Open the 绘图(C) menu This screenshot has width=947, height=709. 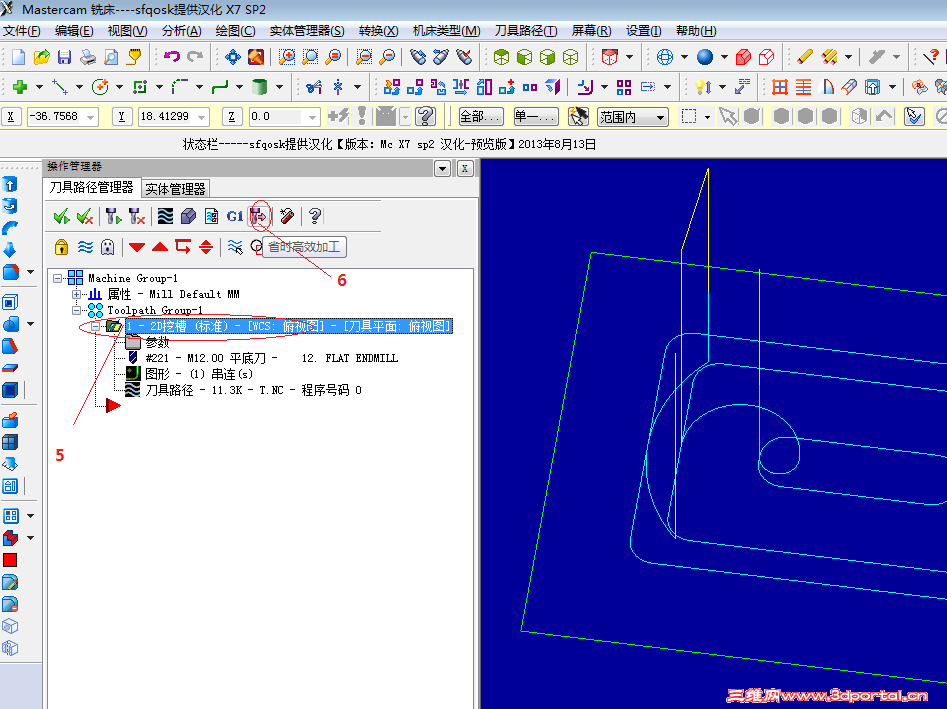(235, 31)
